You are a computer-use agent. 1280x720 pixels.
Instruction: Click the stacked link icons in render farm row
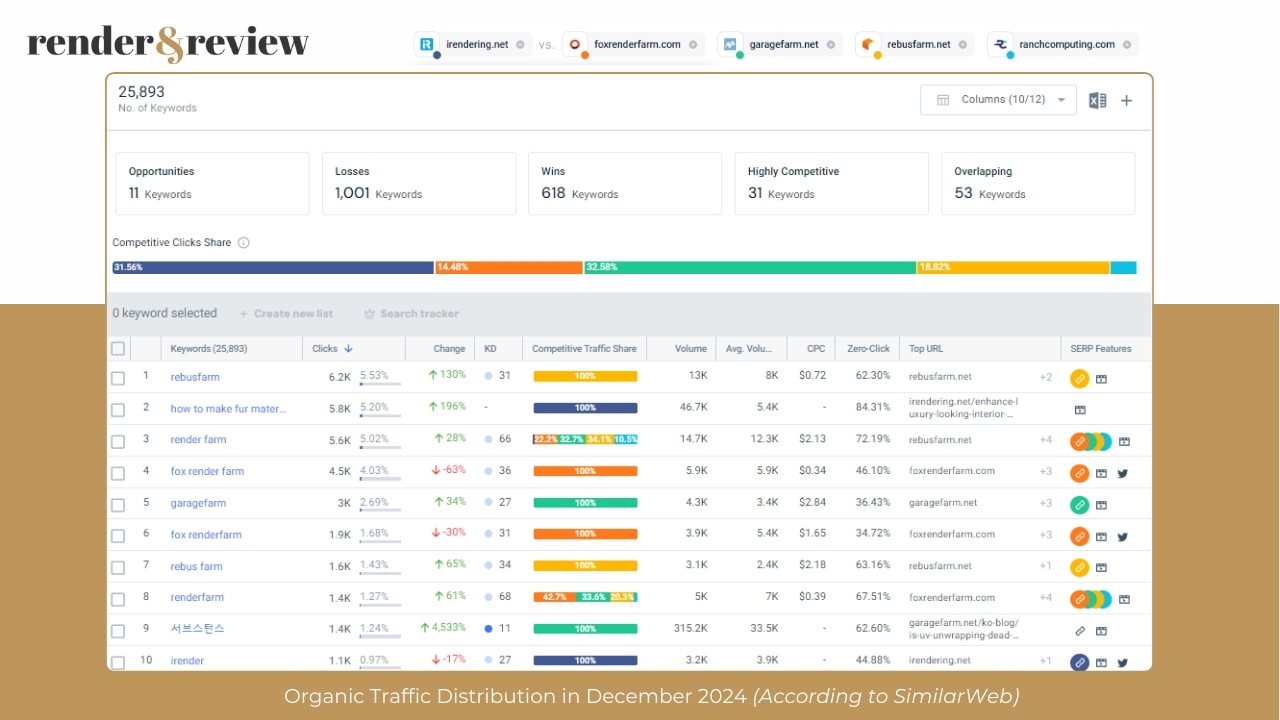point(1091,441)
